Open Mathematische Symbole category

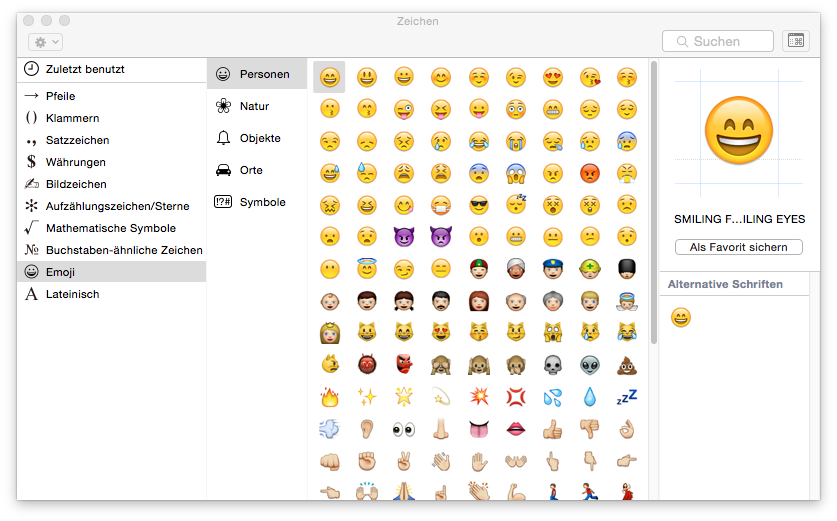[112, 228]
